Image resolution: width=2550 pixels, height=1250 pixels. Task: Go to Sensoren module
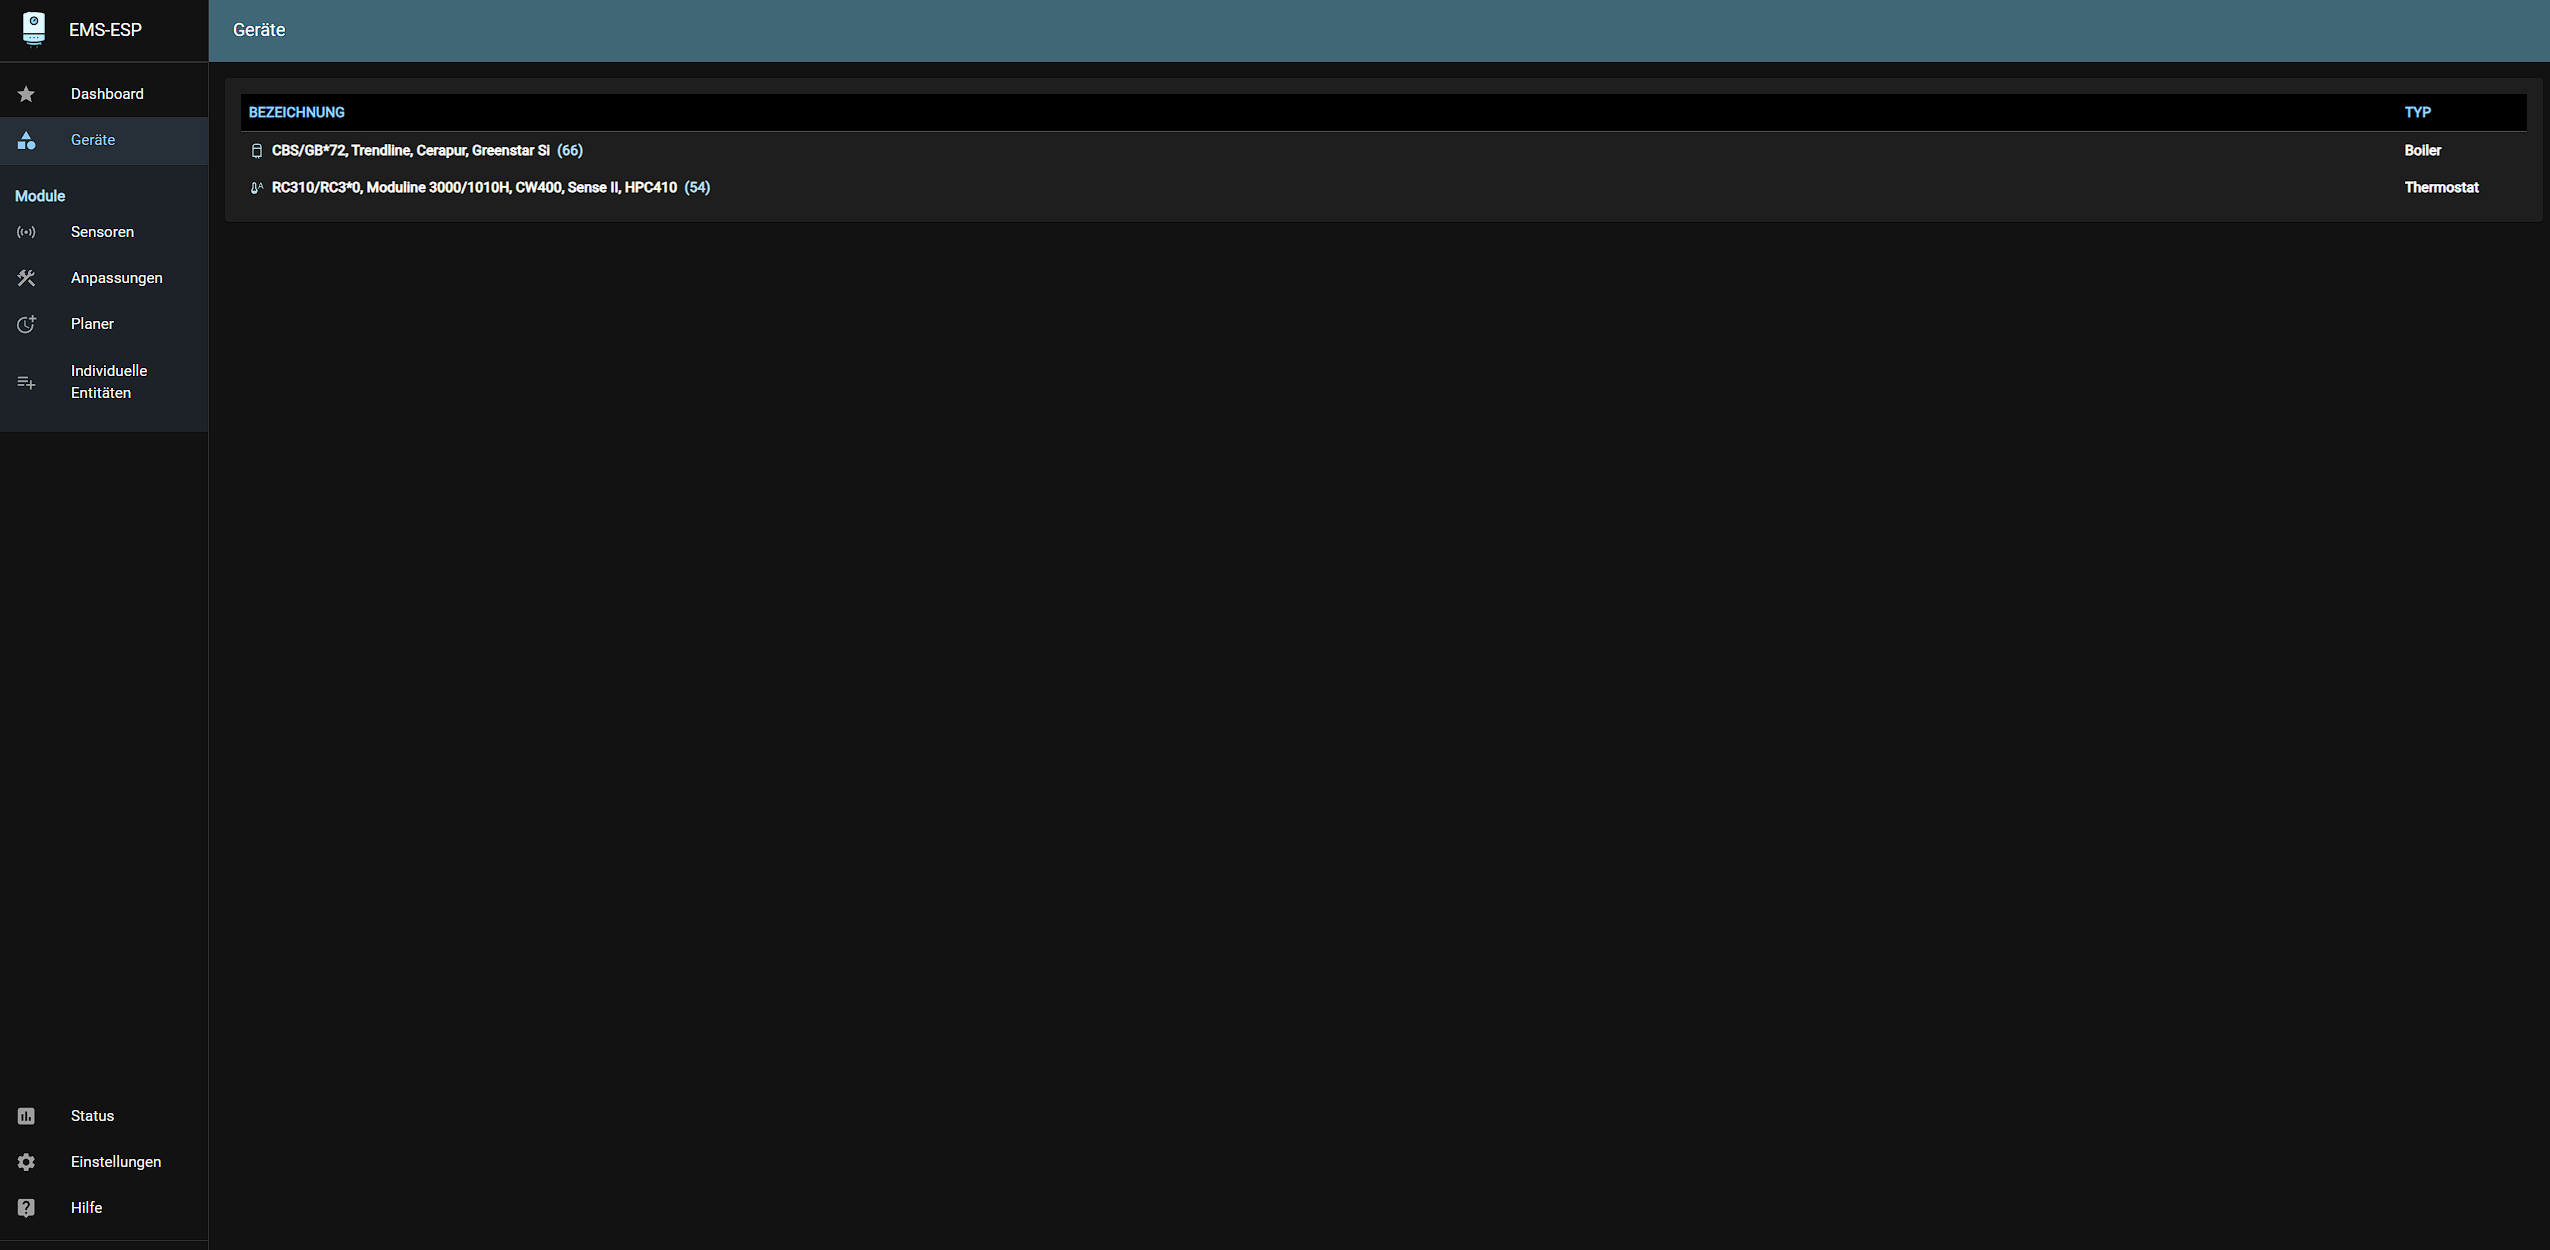[x=104, y=232]
